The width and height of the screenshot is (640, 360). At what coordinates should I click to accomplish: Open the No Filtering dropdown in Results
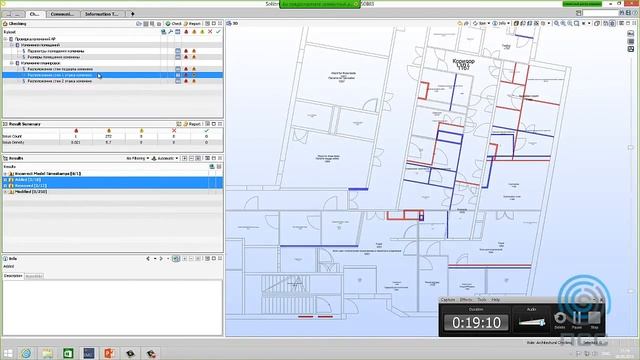click(x=138, y=158)
